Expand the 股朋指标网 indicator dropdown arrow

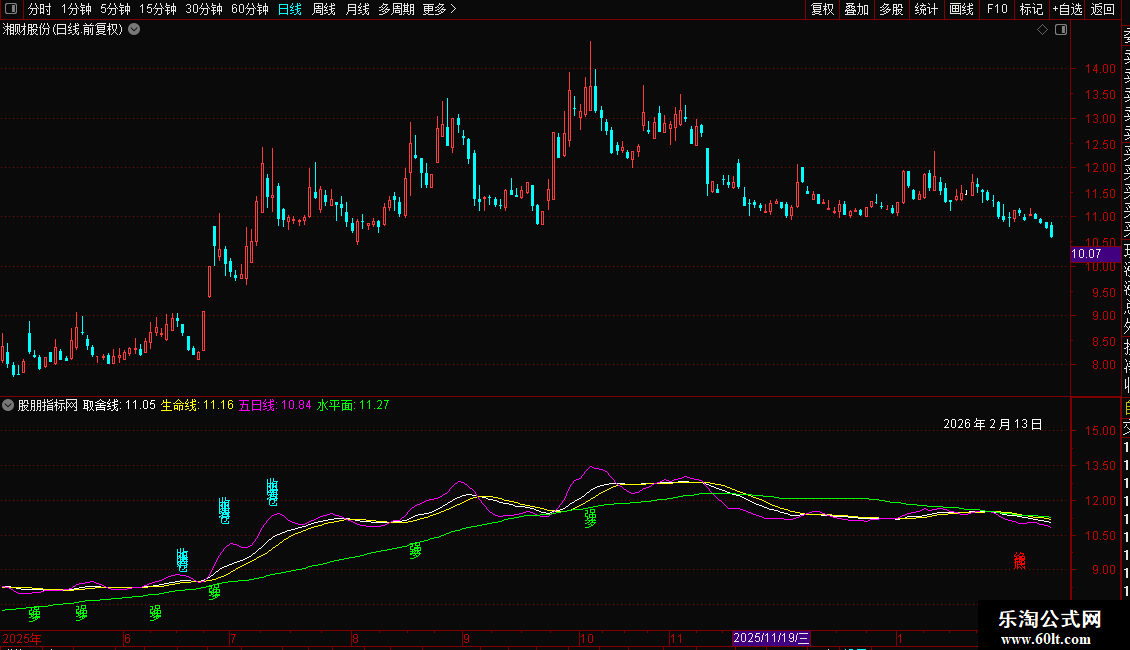click(8, 405)
